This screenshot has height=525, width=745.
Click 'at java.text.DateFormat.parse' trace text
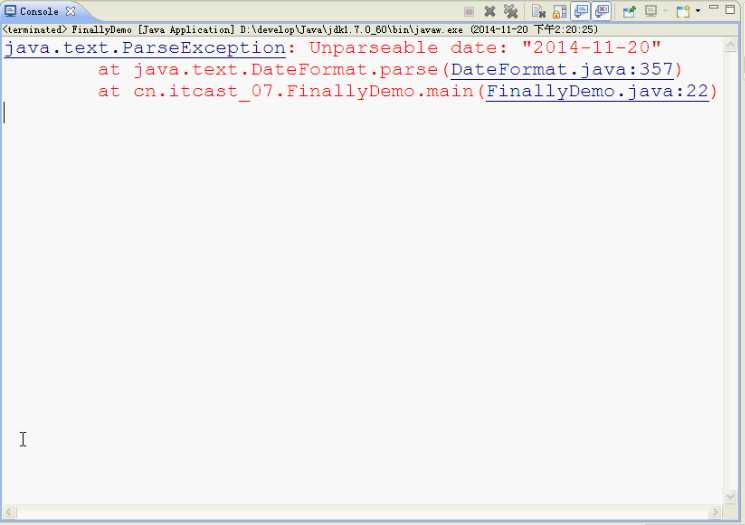point(267,70)
